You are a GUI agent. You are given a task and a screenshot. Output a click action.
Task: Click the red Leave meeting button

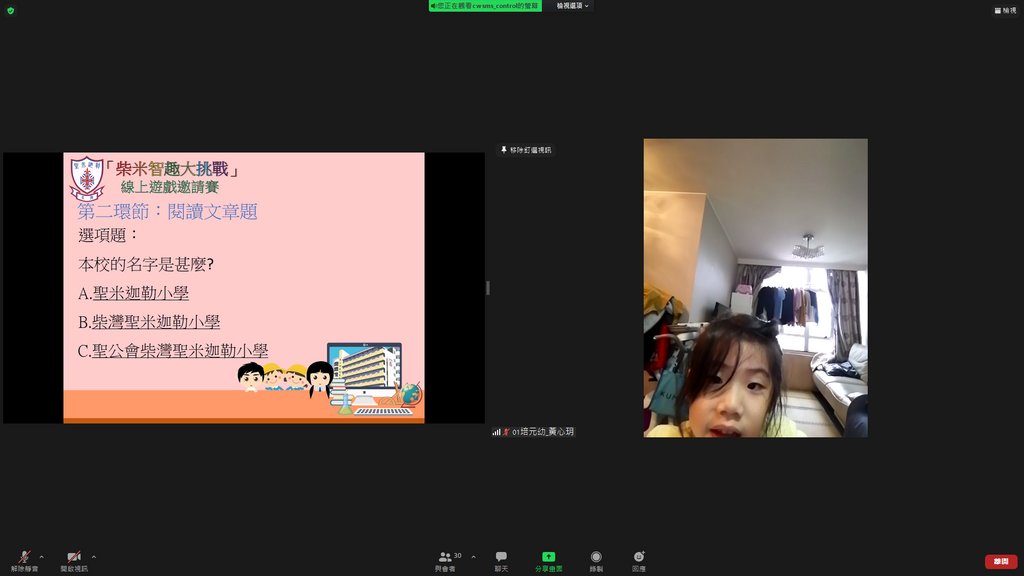(1000, 561)
